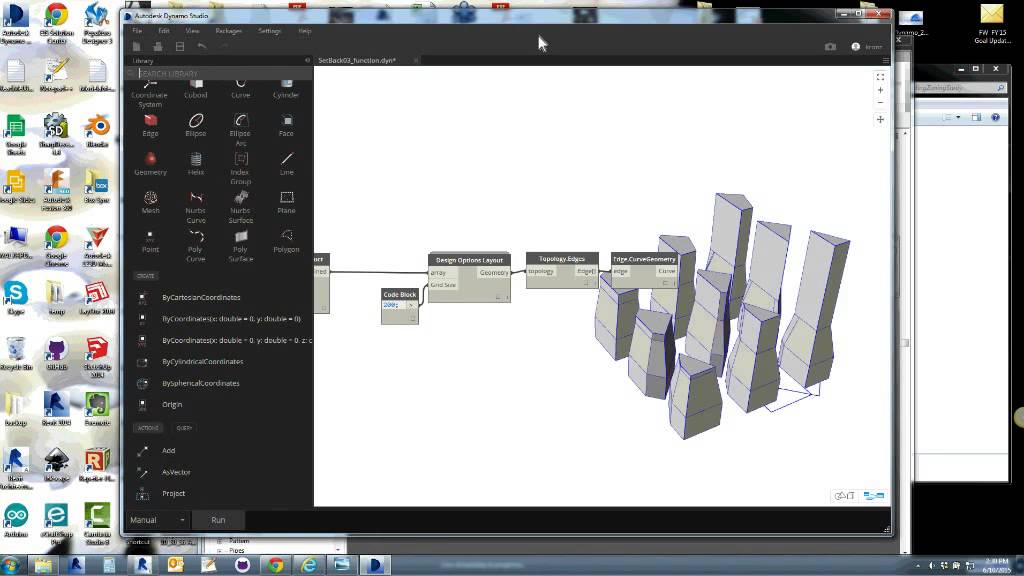Screen dimensions: 1024x576
Task: Open the Edit menu
Action: point(164,31)
